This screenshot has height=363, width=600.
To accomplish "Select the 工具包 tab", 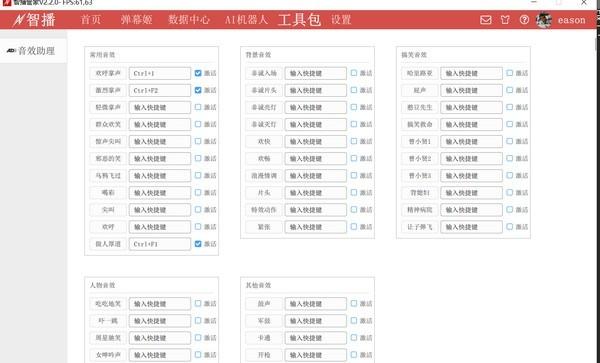I will point(299,20).
